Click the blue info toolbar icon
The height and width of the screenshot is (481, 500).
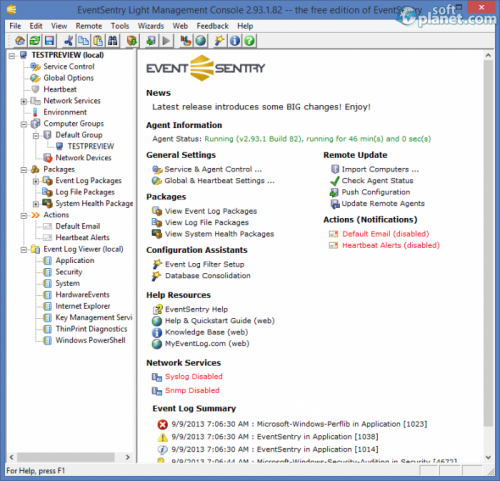point(235,41)
